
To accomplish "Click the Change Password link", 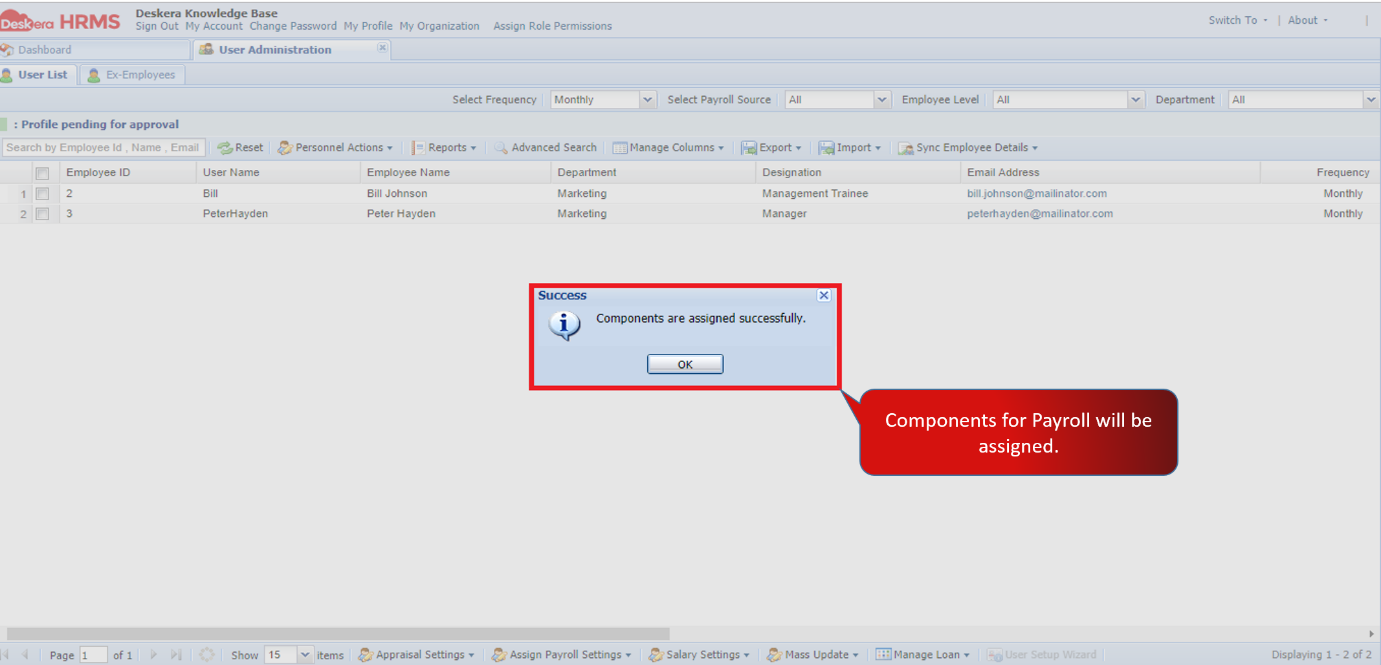I will click(x=293, y=26).
